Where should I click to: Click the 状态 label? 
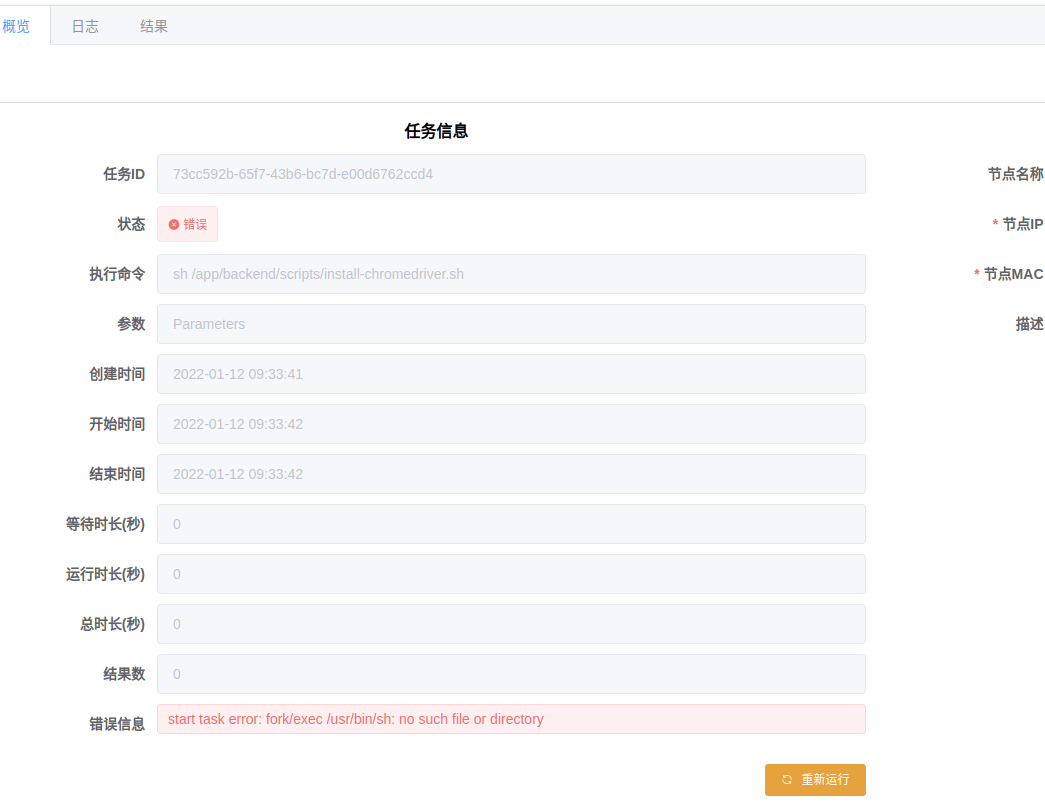(131, 224)
